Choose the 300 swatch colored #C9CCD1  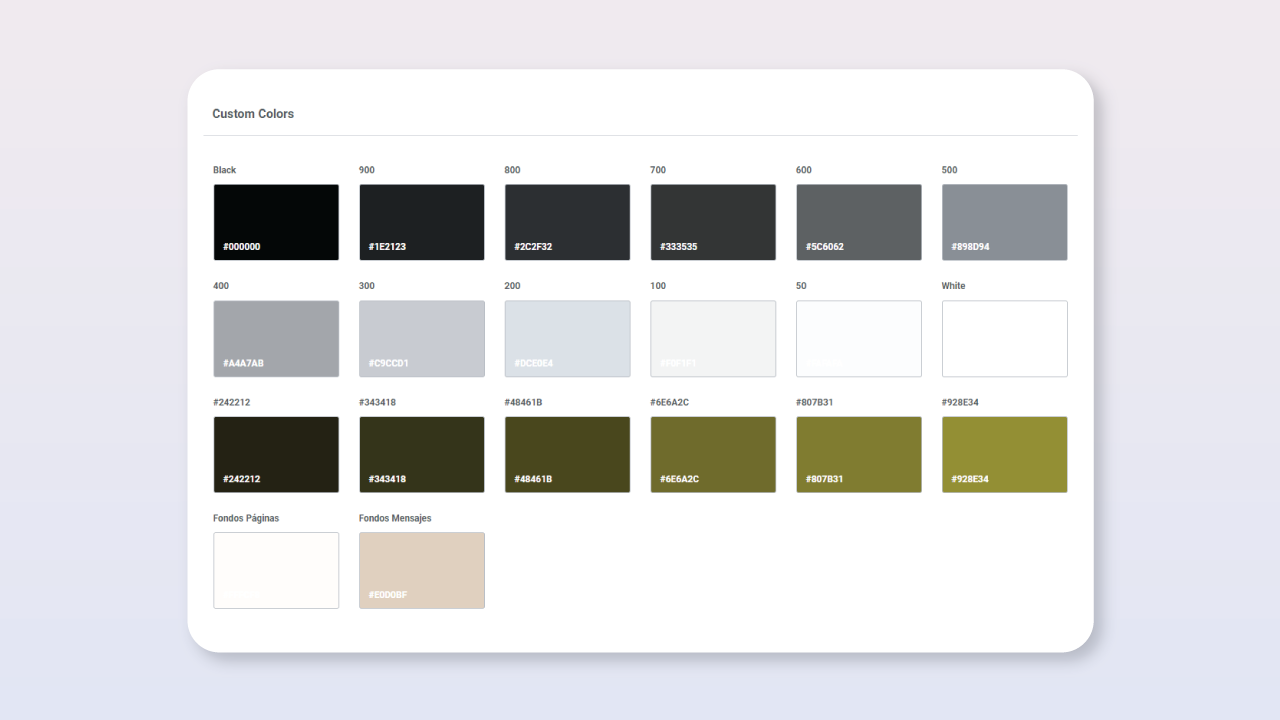pyautogui.click(x=422, y=339)
